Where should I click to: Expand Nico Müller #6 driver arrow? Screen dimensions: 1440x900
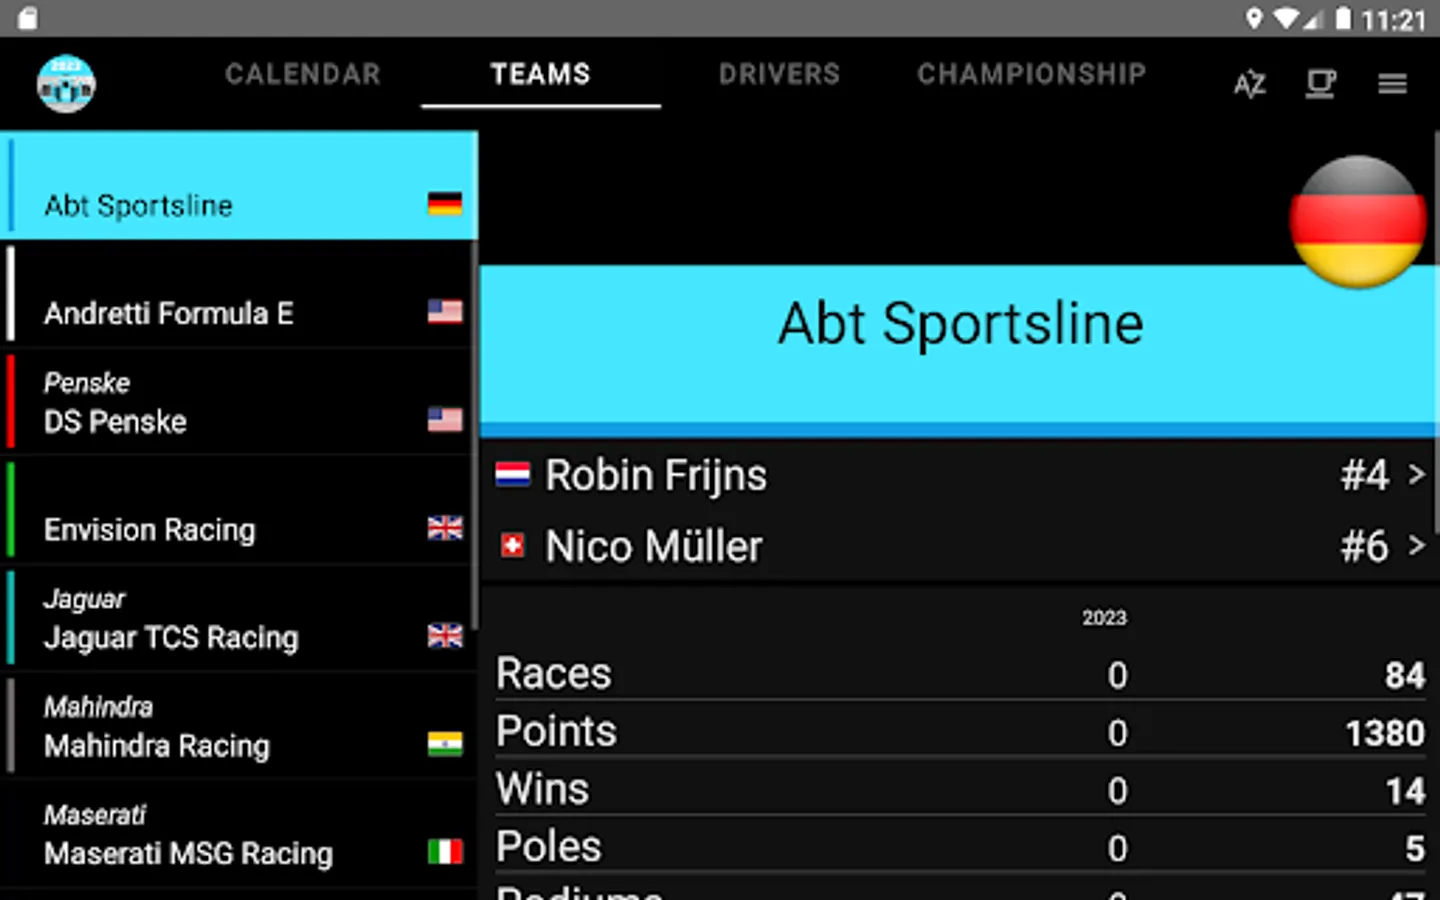pyautogui.click(x=1416, y=546)
